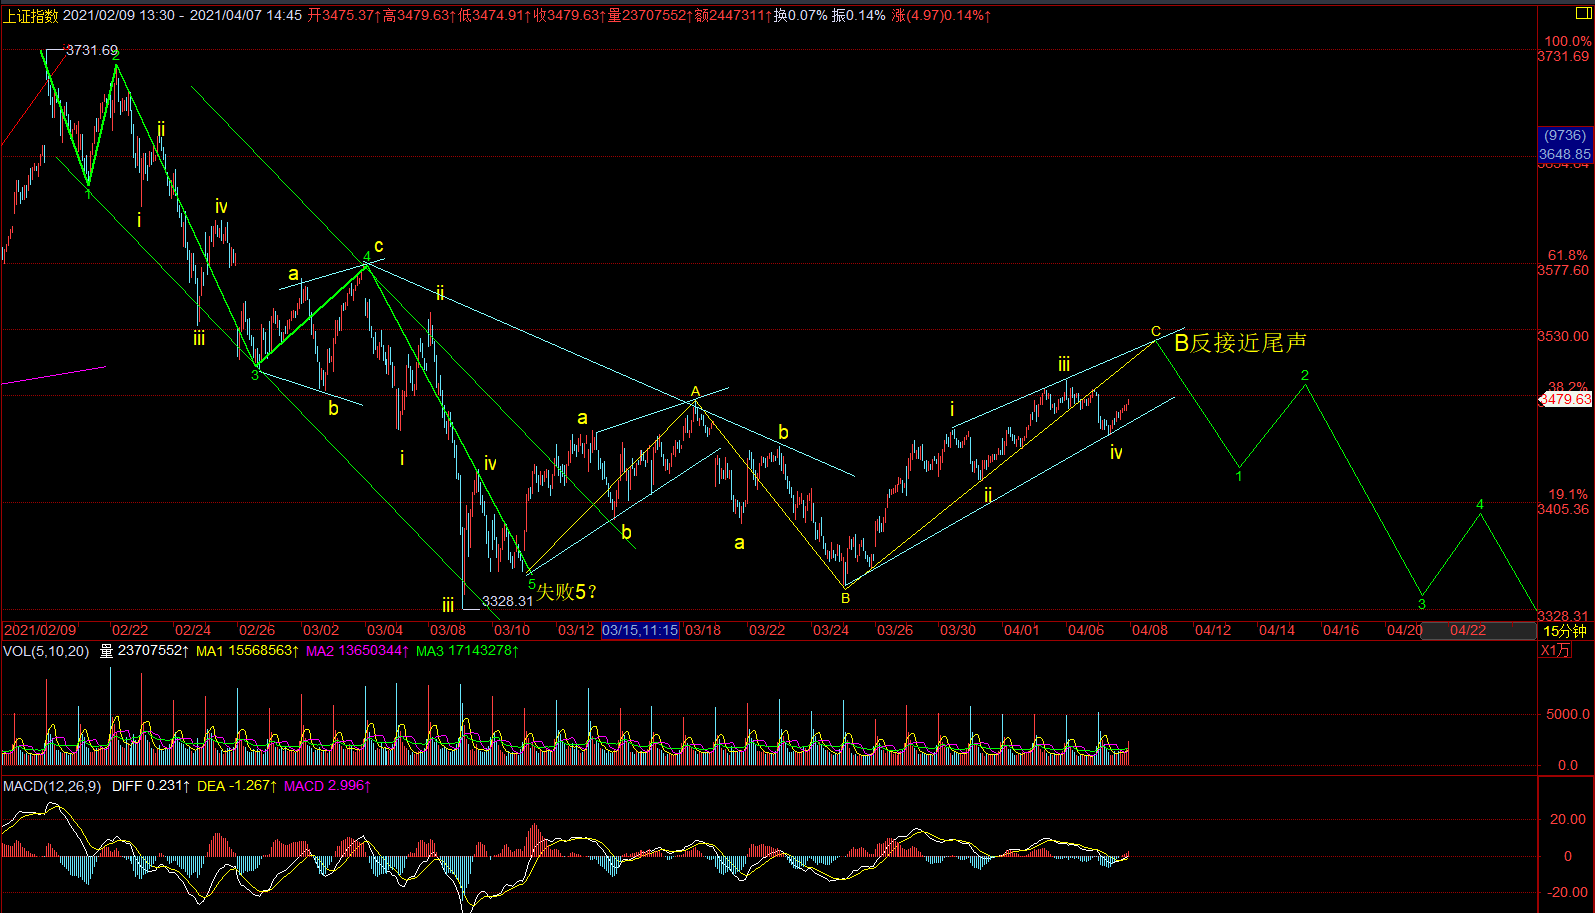Click the current price tag 3479.63
Screen dimensions: 1595x913
(1565, 399)
